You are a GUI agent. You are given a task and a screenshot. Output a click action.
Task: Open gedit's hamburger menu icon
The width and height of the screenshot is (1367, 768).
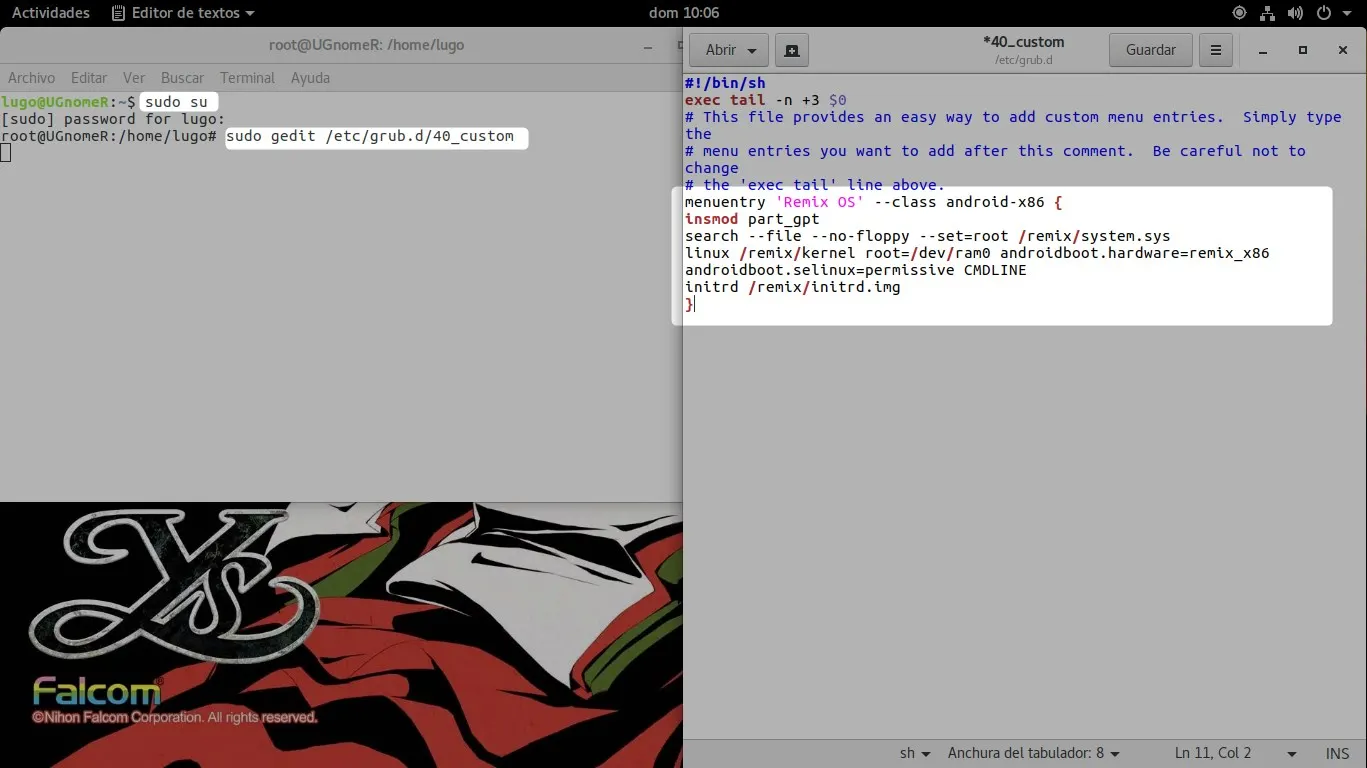[1216, 50]
